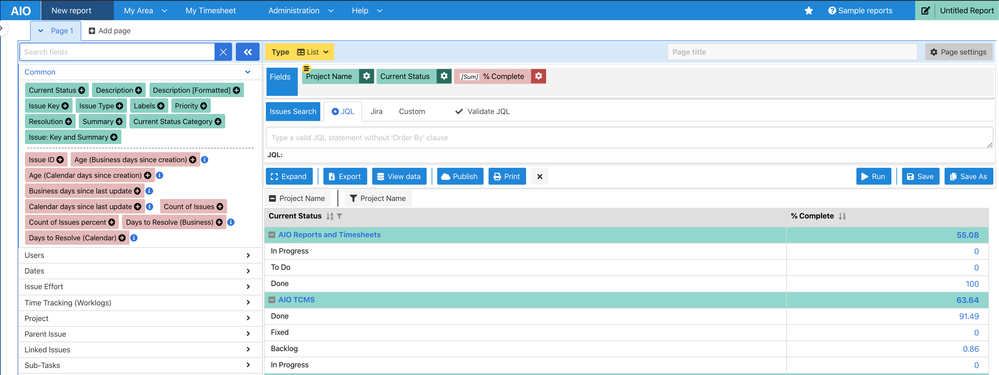Add the Description field via plus icon
Screen dimensions: 999x375
(139, 90)
